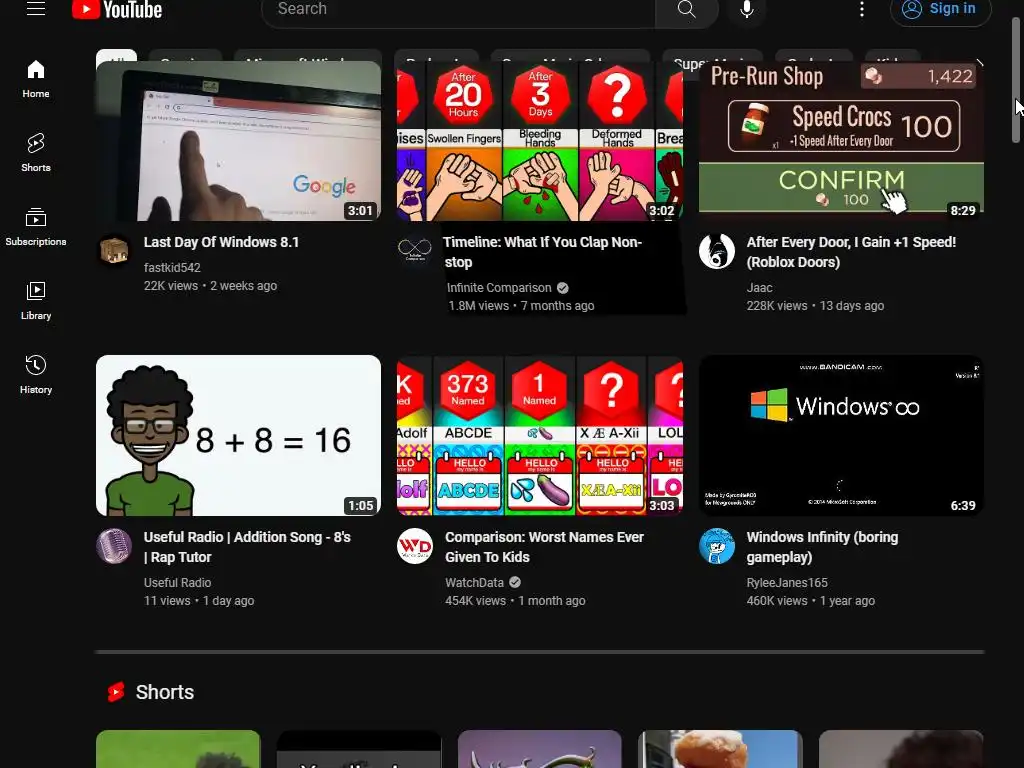The width and height of the screenshot is (1024, 768).
Task: Open Last Day Of Windows 8.1 thumbnail
Action: [238, 141]
